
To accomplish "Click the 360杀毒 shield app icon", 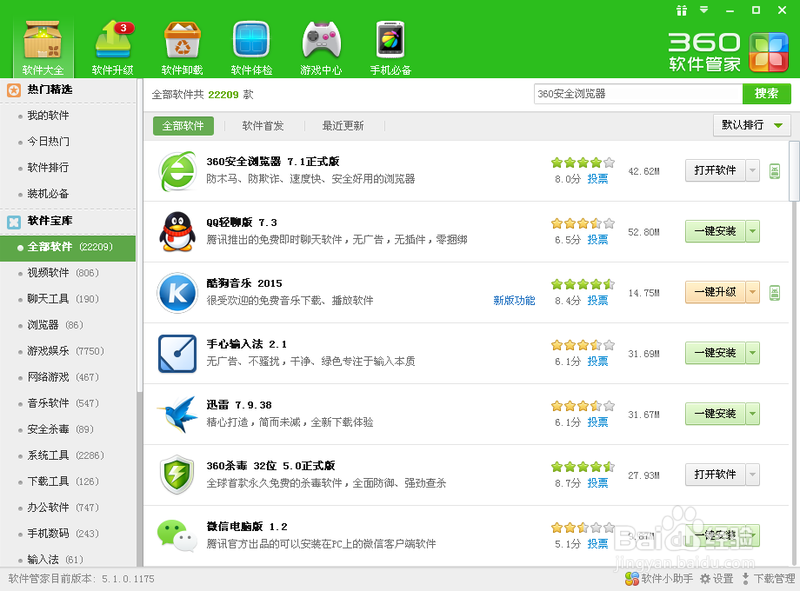I will [177, 475].
